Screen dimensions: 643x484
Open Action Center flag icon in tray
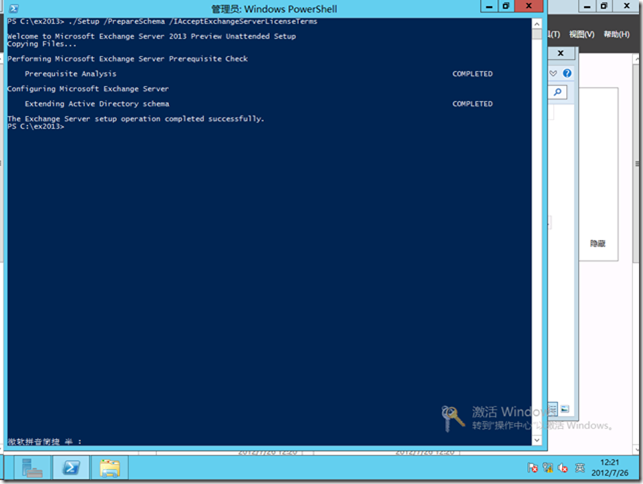click(532, 468)
